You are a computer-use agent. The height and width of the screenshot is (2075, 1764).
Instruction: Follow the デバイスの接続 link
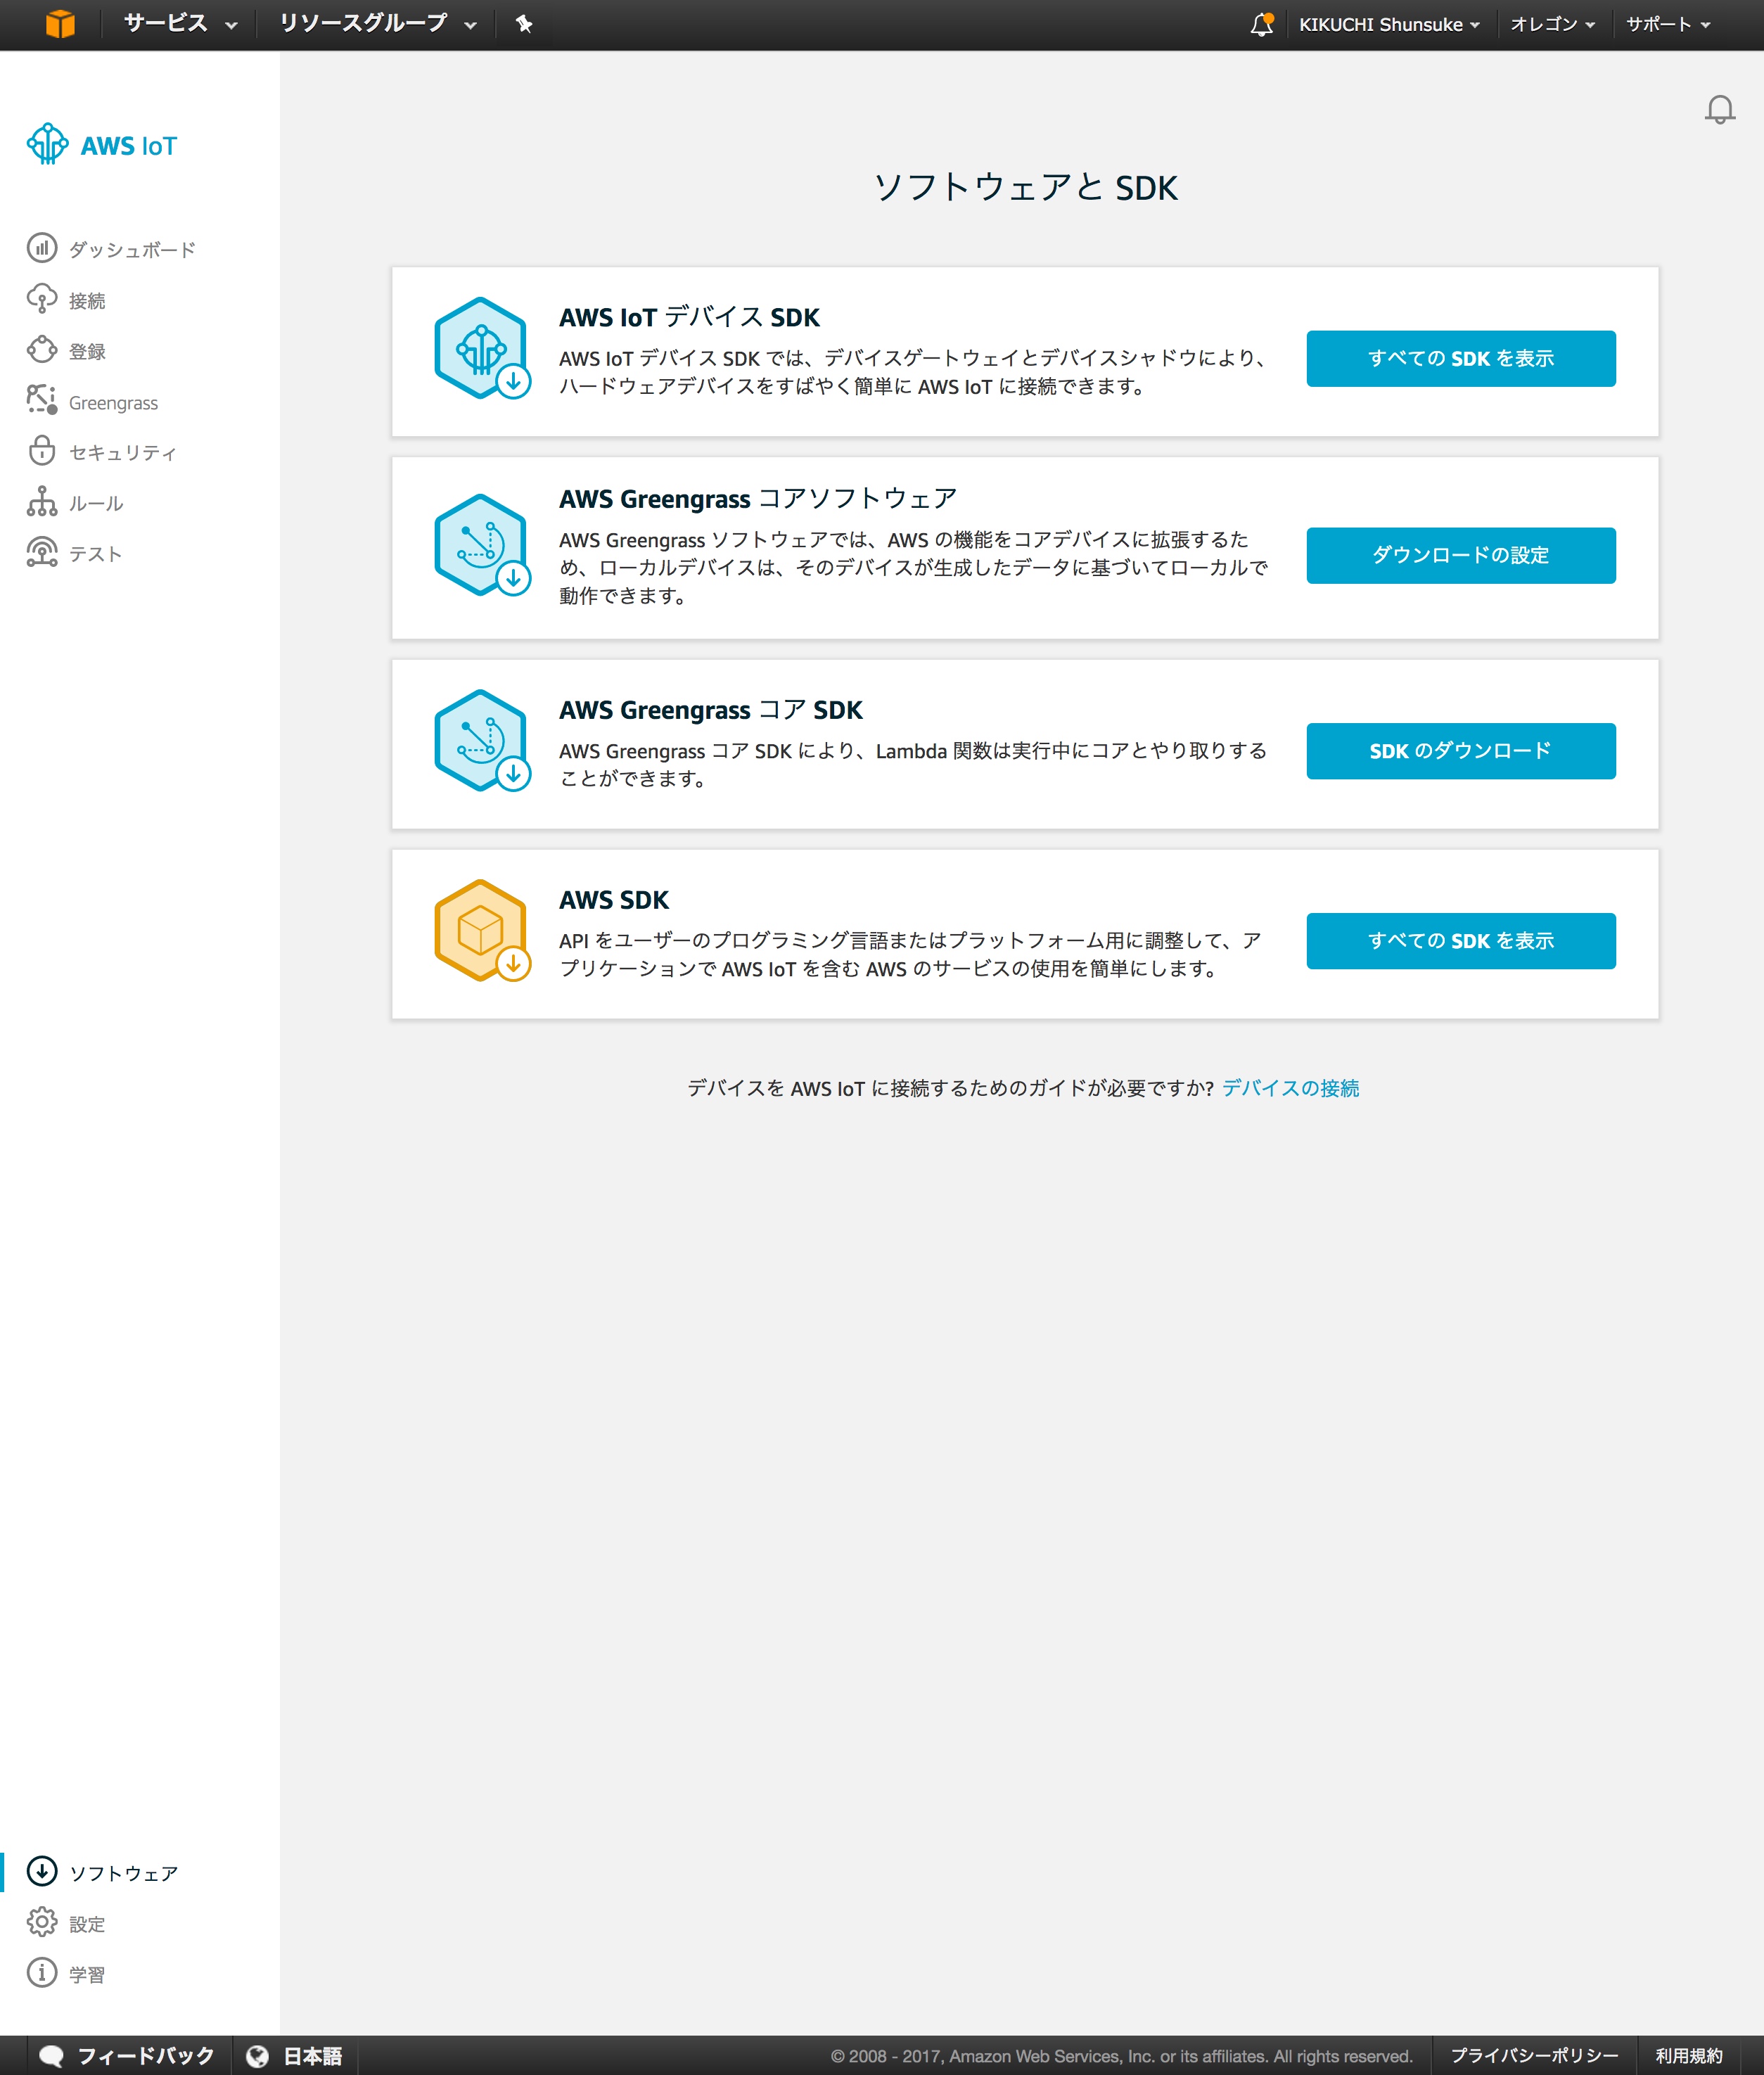[x=1290, y=1087]
